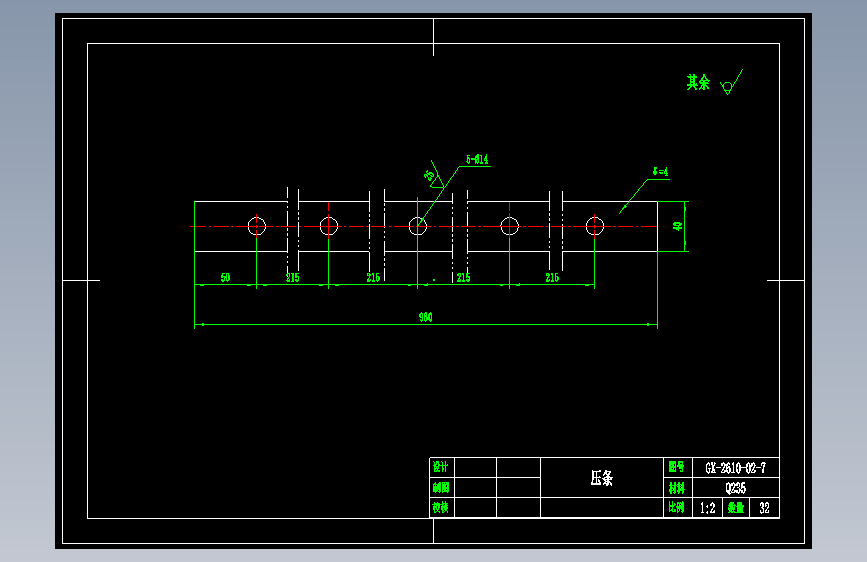
Task: Click the roughness value 25 on the leader
Action: (430, 175)
